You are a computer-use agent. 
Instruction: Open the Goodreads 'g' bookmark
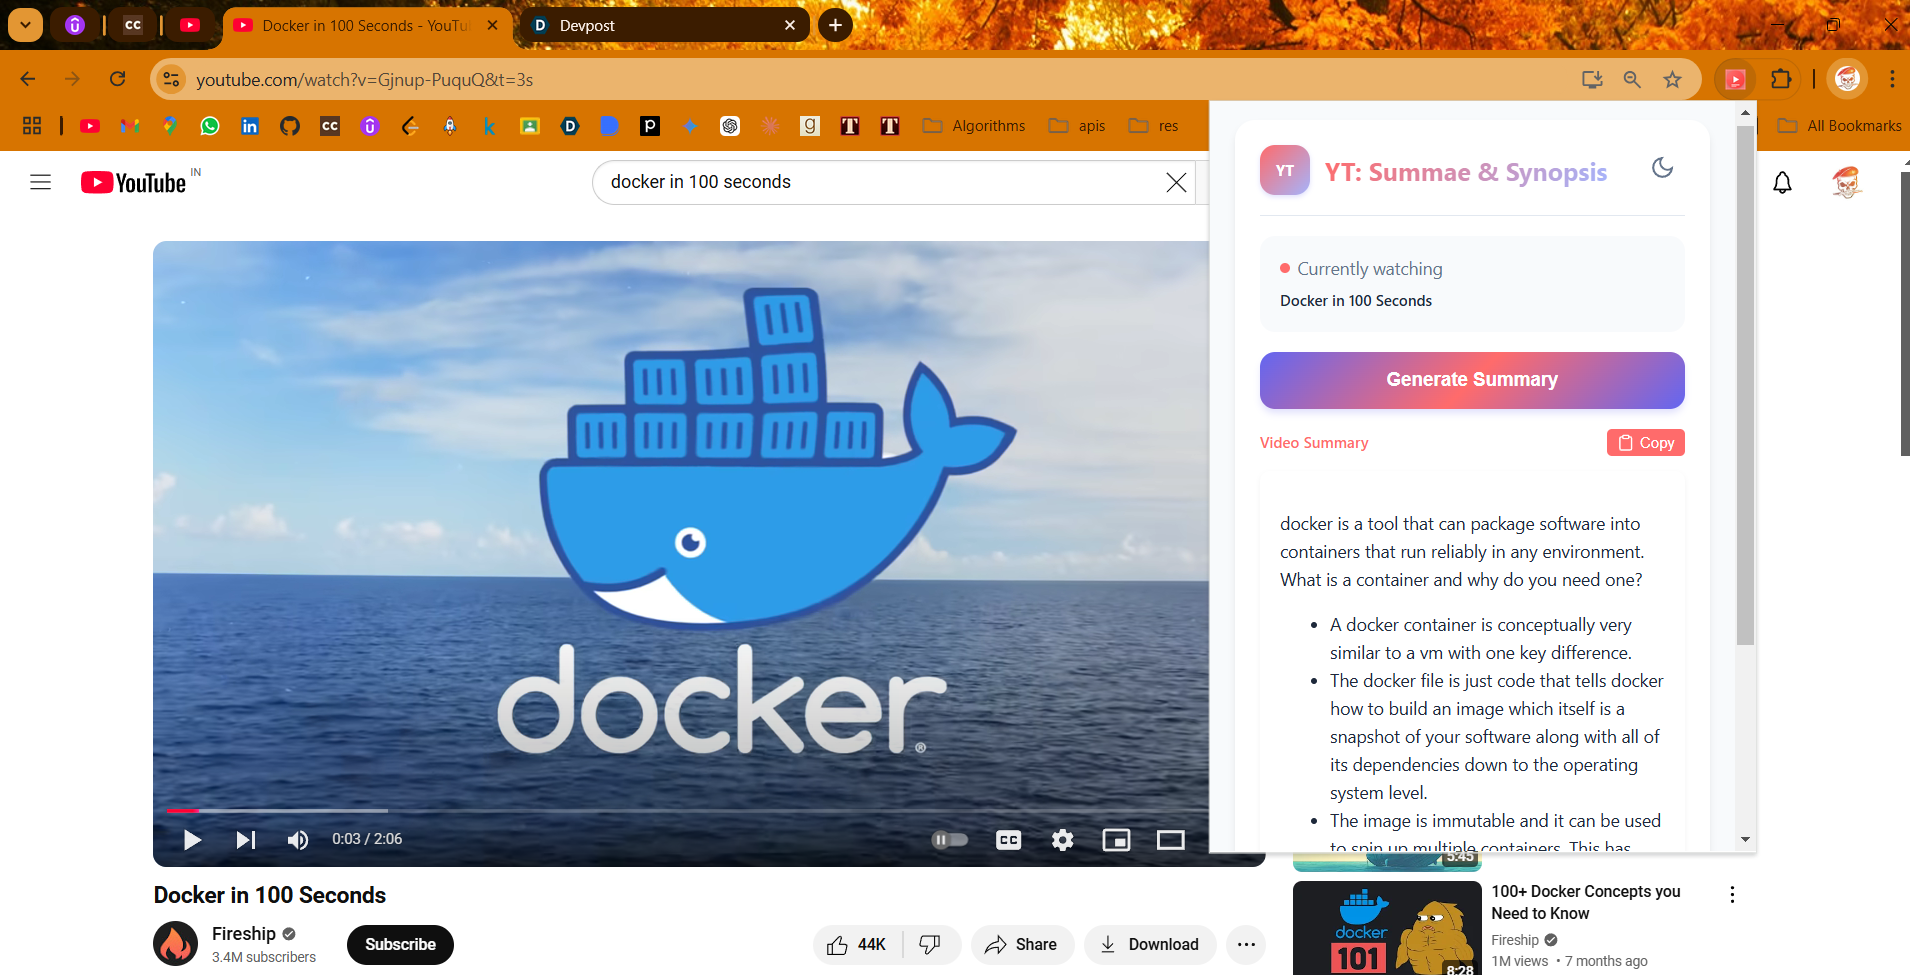click(x=810, y=126)
